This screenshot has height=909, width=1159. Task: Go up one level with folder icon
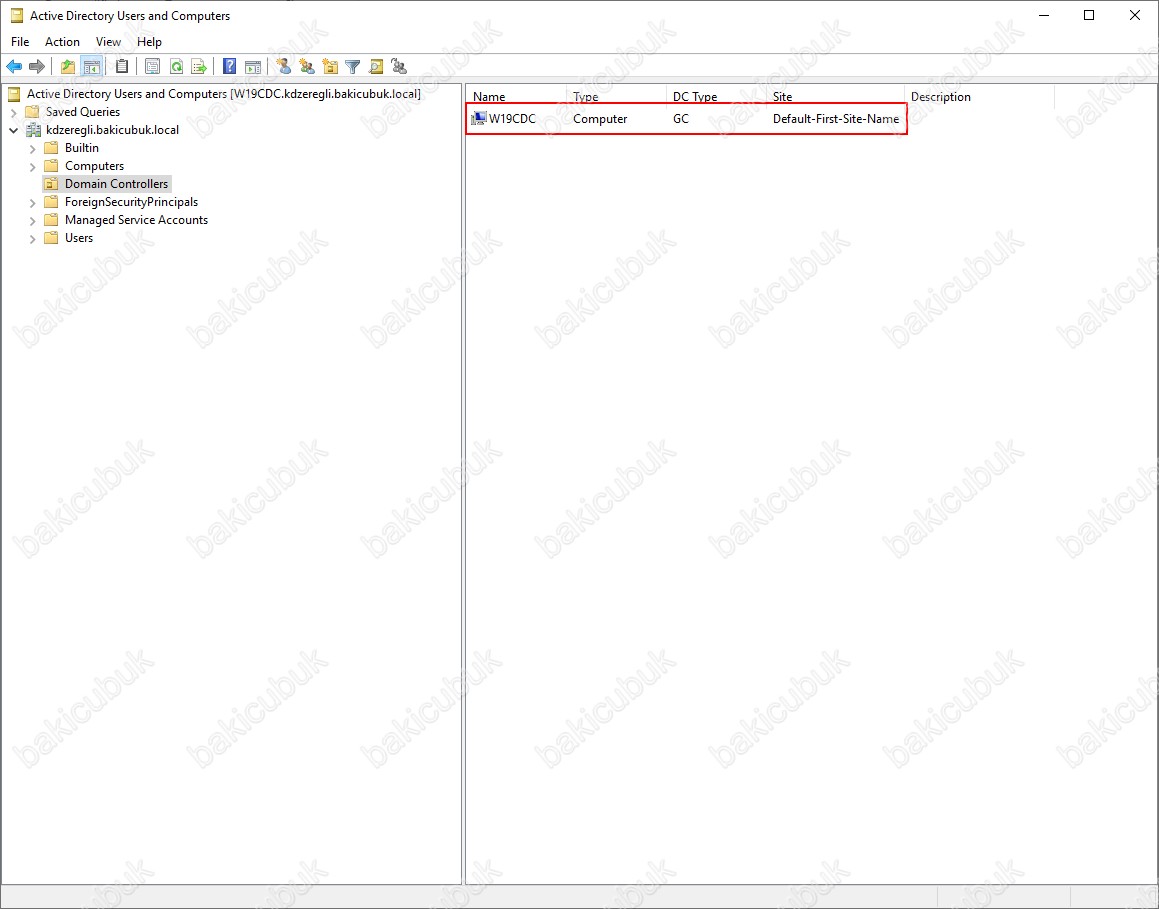tap(68, 67)
